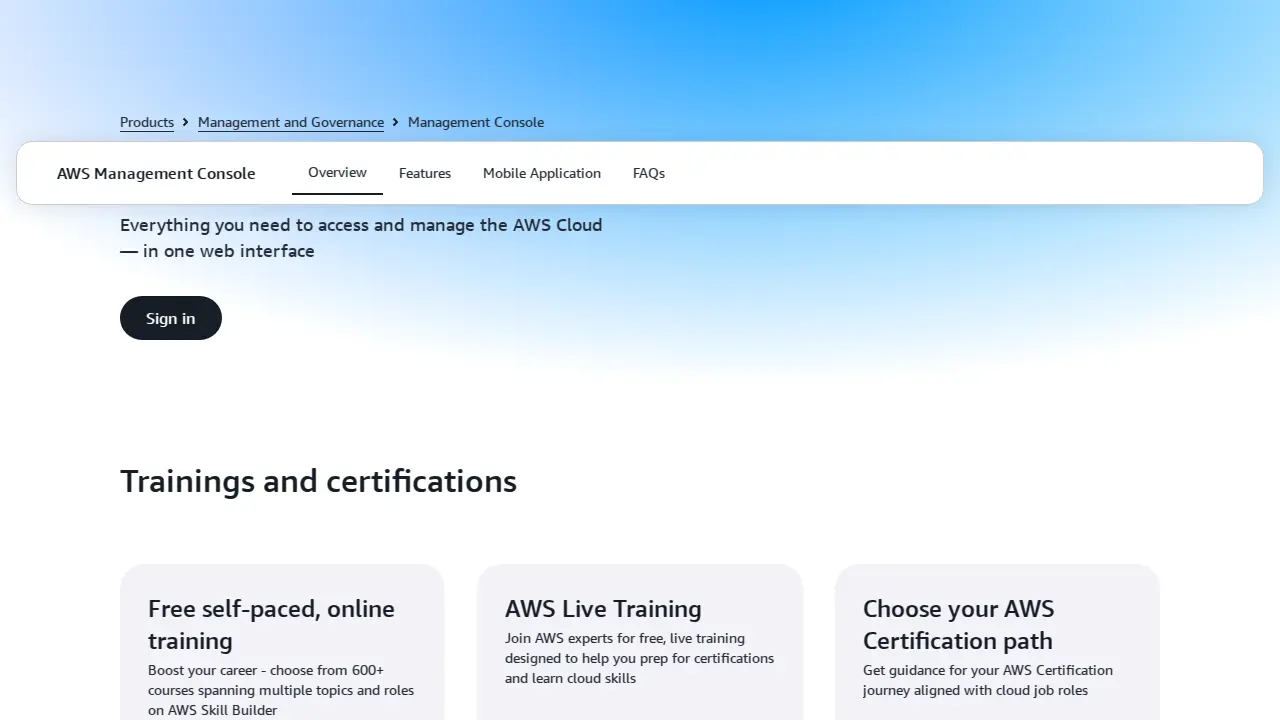Open the Management and Governance breadcrumb link
This screenshot has height=720, width=1280.
(290, 122)
